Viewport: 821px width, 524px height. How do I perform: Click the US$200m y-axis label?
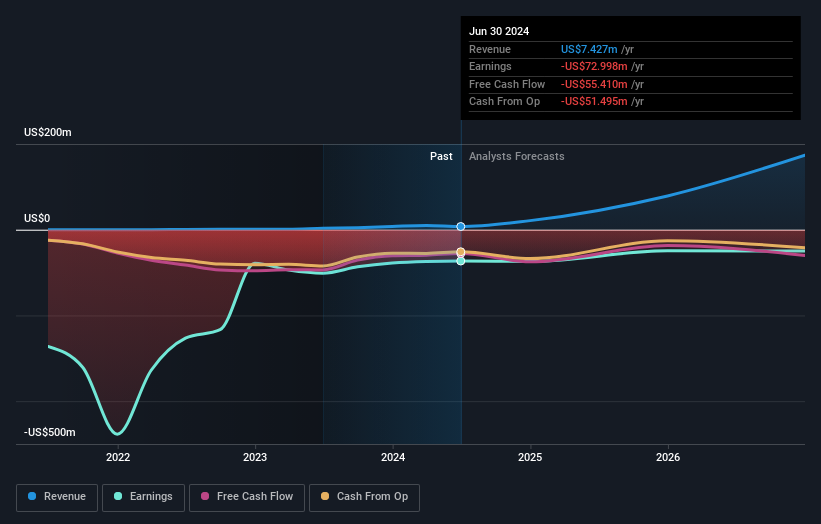pos(48,132)
